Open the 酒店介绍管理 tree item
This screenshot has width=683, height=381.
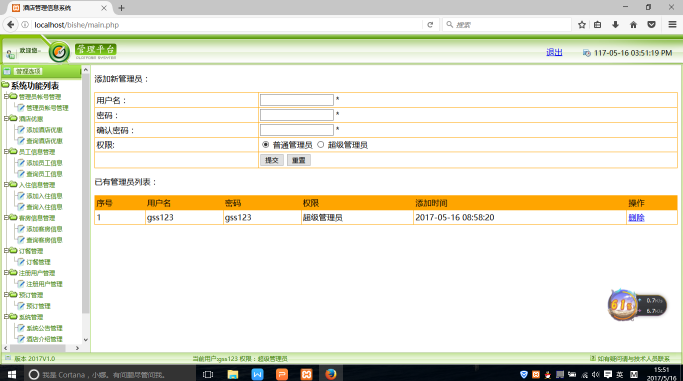44,339
